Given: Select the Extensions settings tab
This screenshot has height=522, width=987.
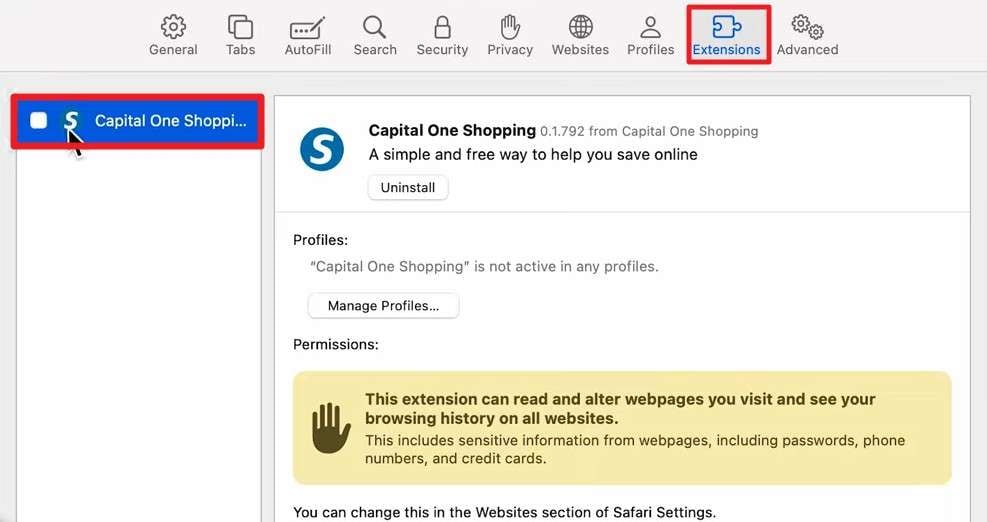Looking at the screenshot, I should click(x=726, y=35).
